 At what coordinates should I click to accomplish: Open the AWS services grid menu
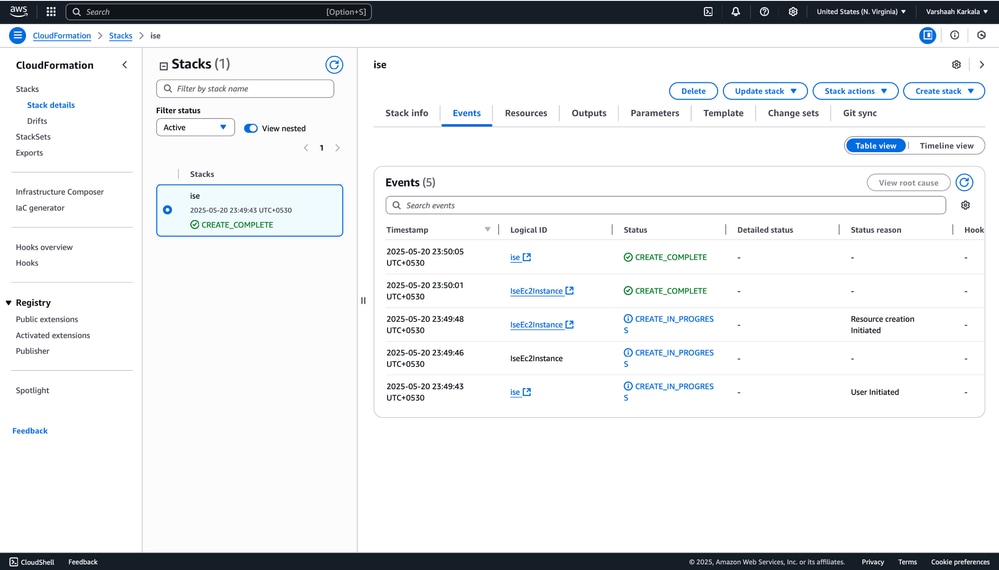click(x=51, y=12)
